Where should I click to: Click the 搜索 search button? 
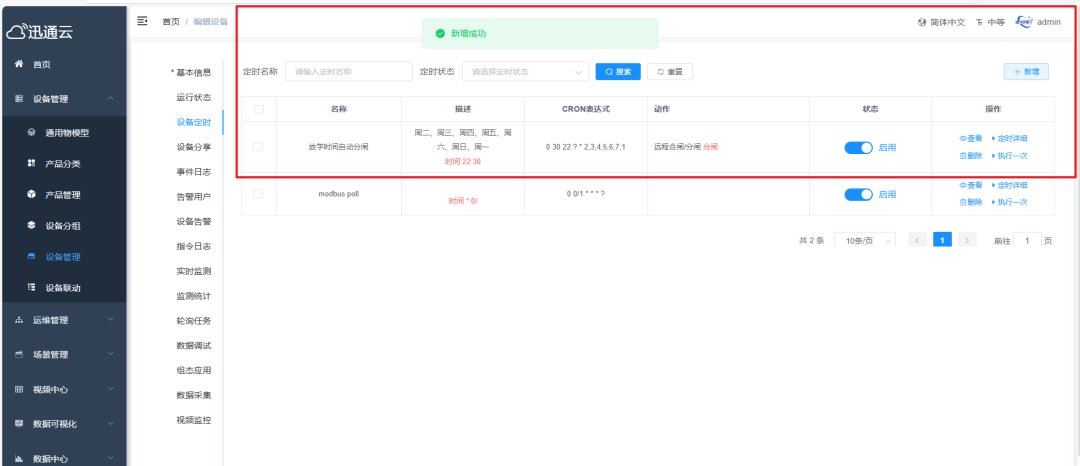coord(618,72)
